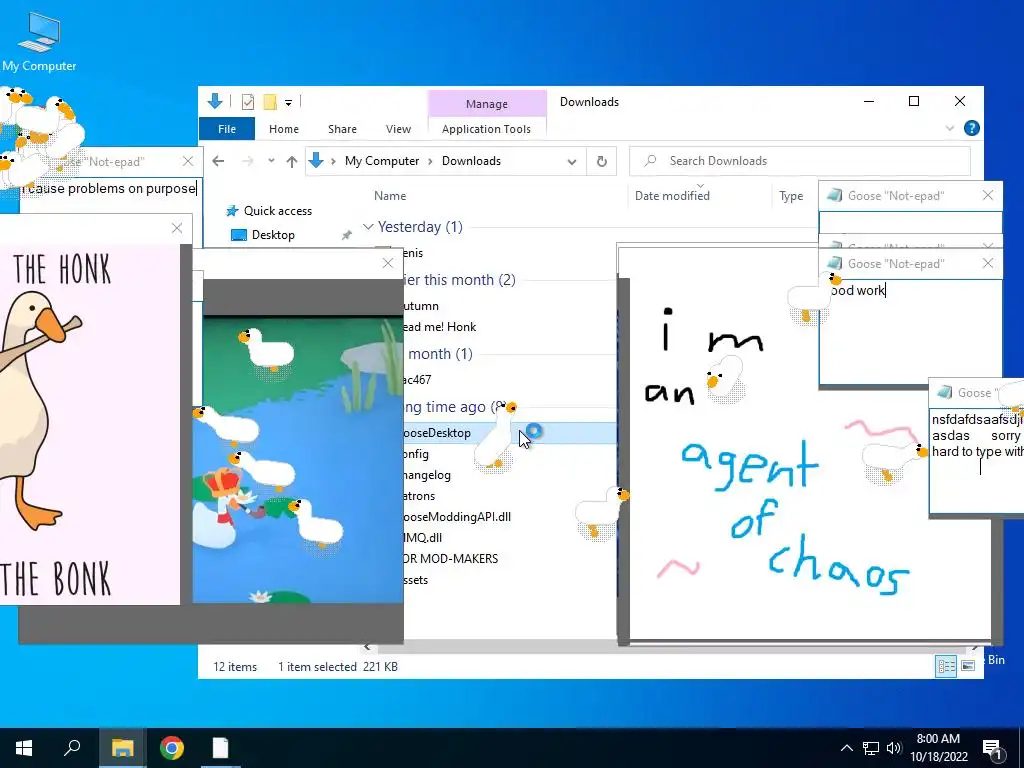Show hidden tray icons chevron
This screenshot has height=768, width=1024.
click(846, 748)
